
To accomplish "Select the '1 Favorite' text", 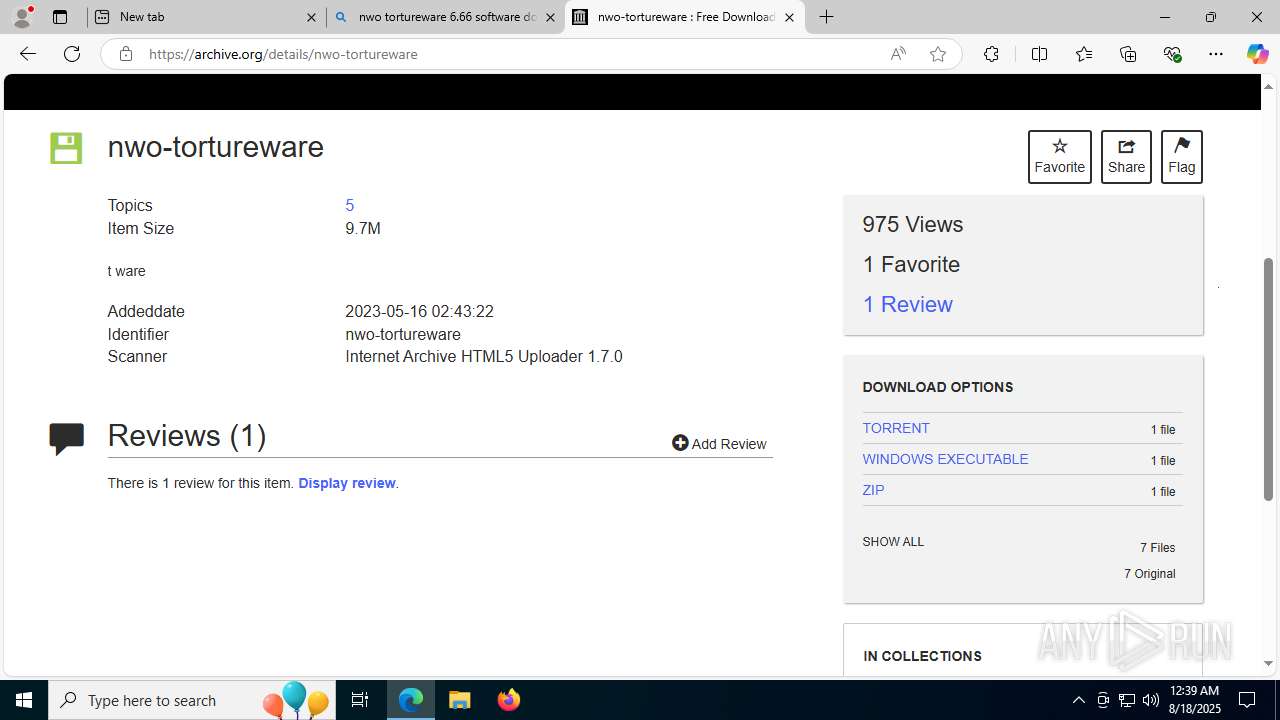I will point(911,264).
